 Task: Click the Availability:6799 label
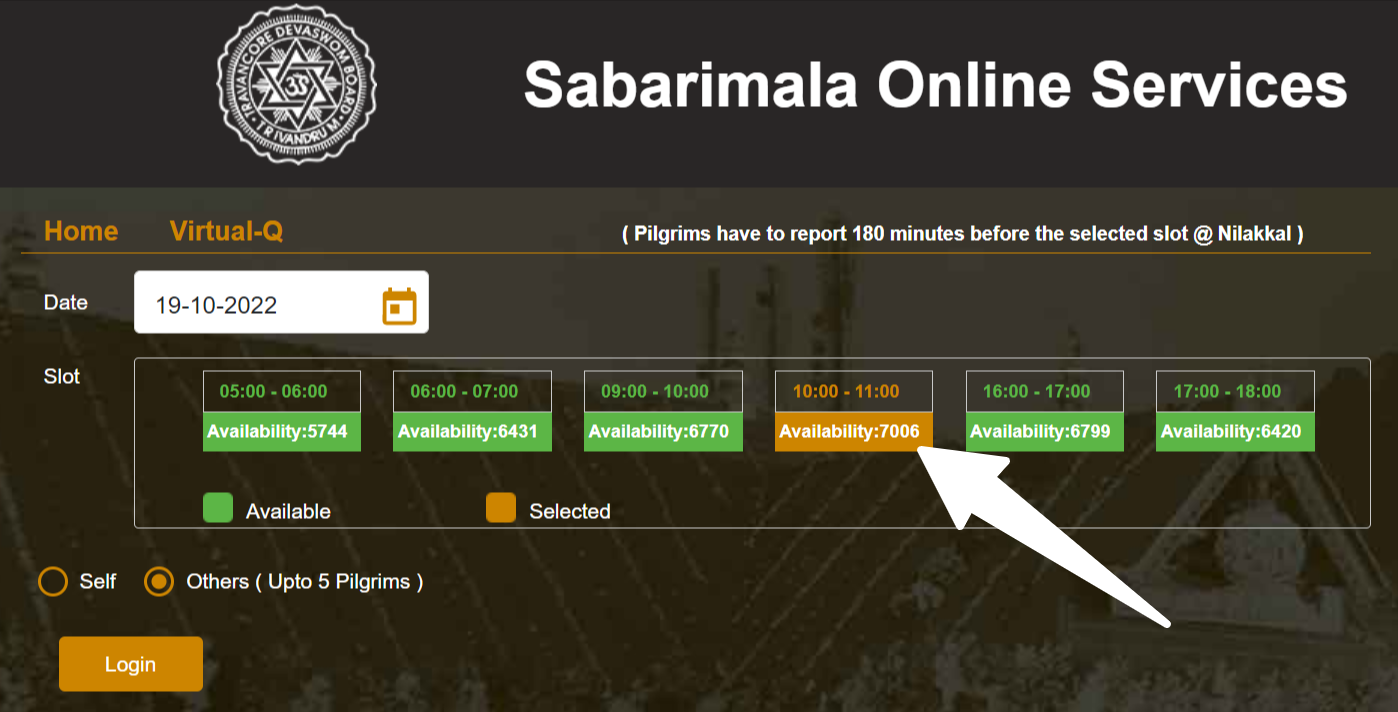coord(1044,432)
